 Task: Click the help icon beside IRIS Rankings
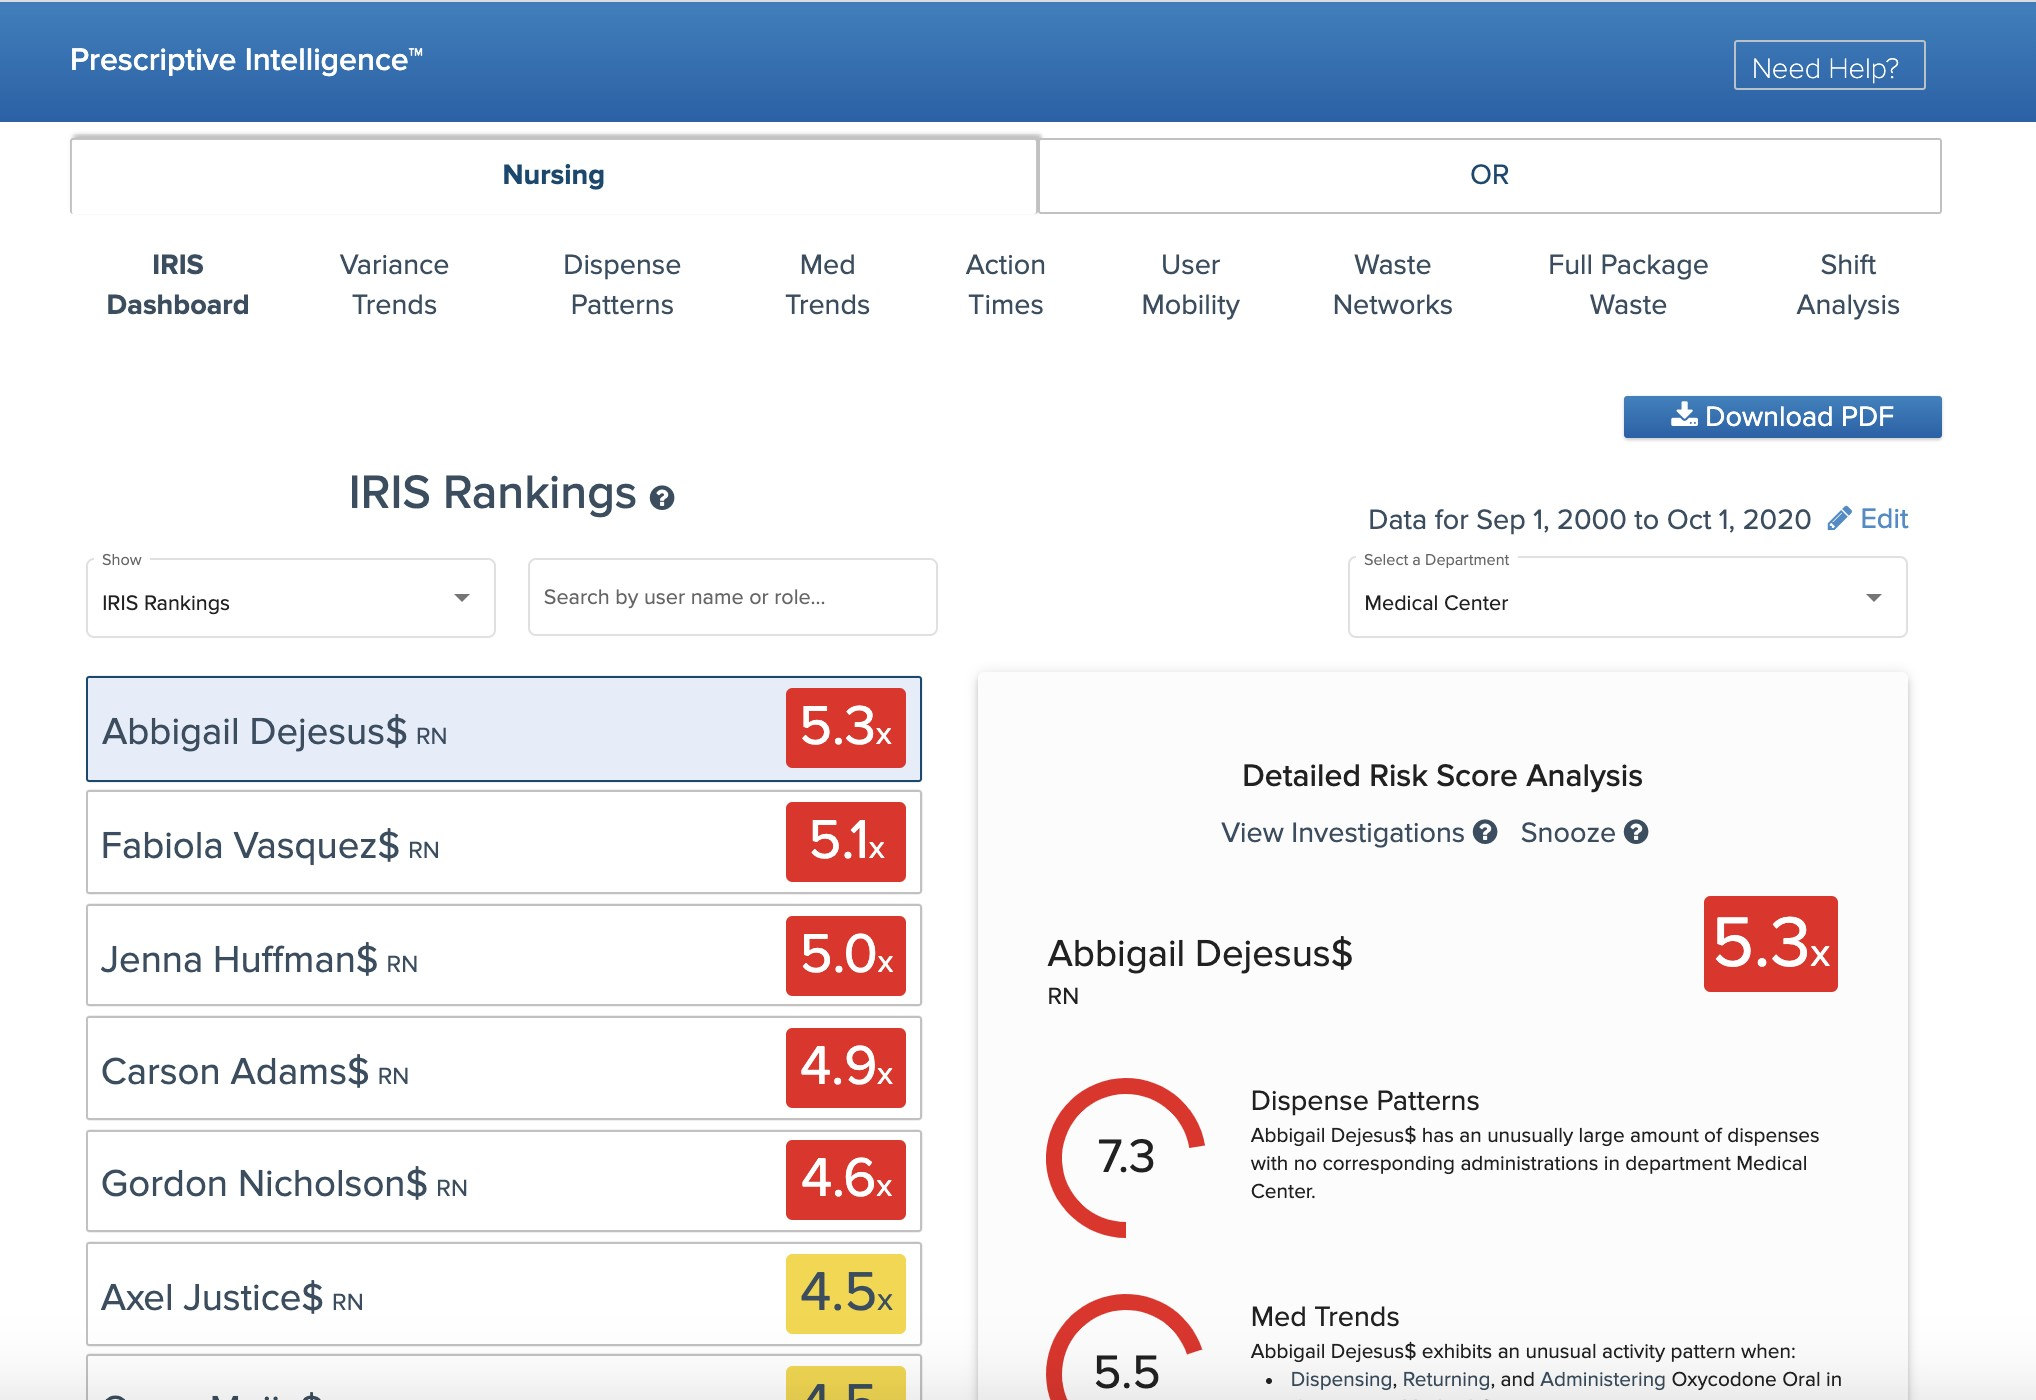coord(662,498)
